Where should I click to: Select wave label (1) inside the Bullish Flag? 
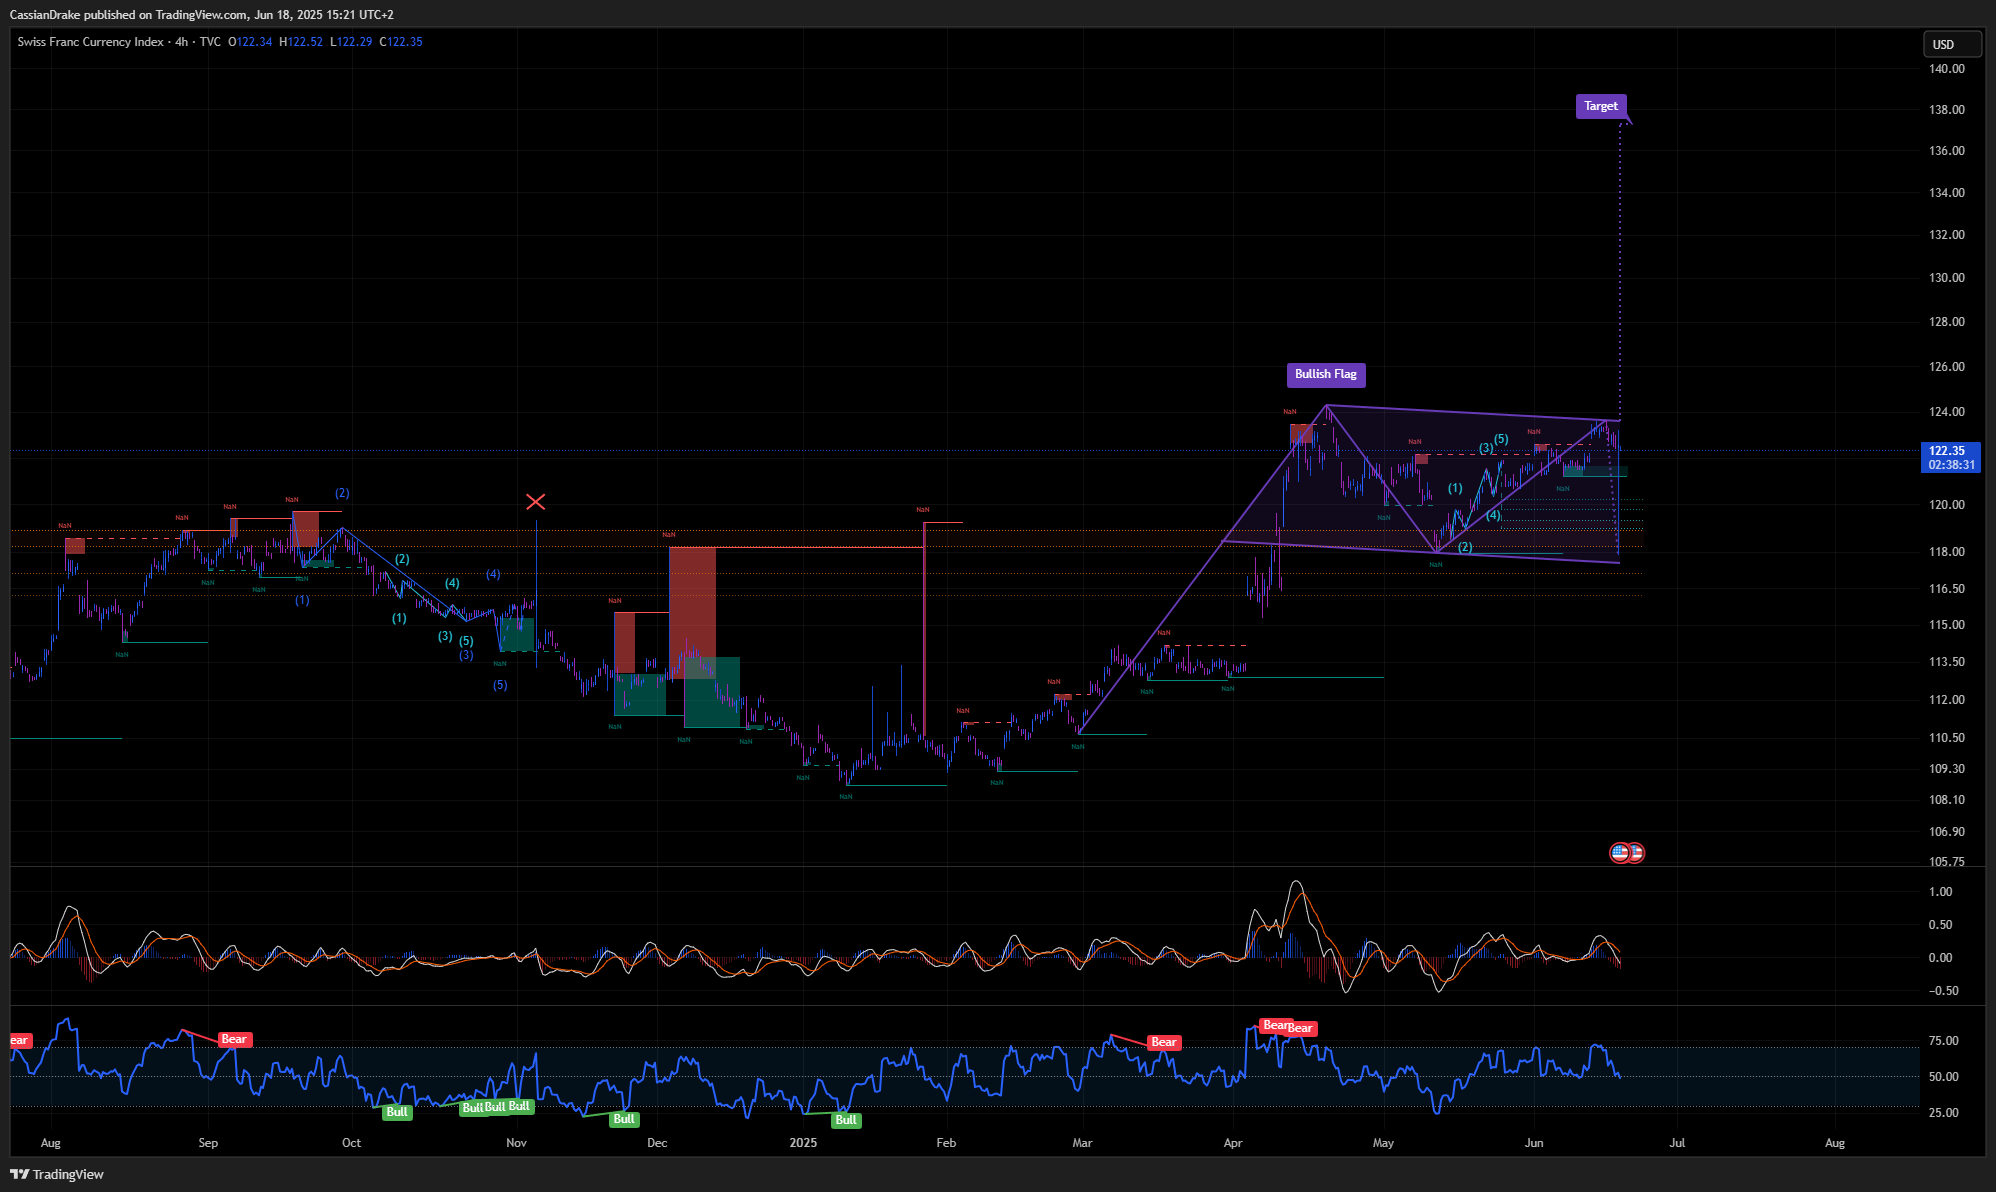1455,489
